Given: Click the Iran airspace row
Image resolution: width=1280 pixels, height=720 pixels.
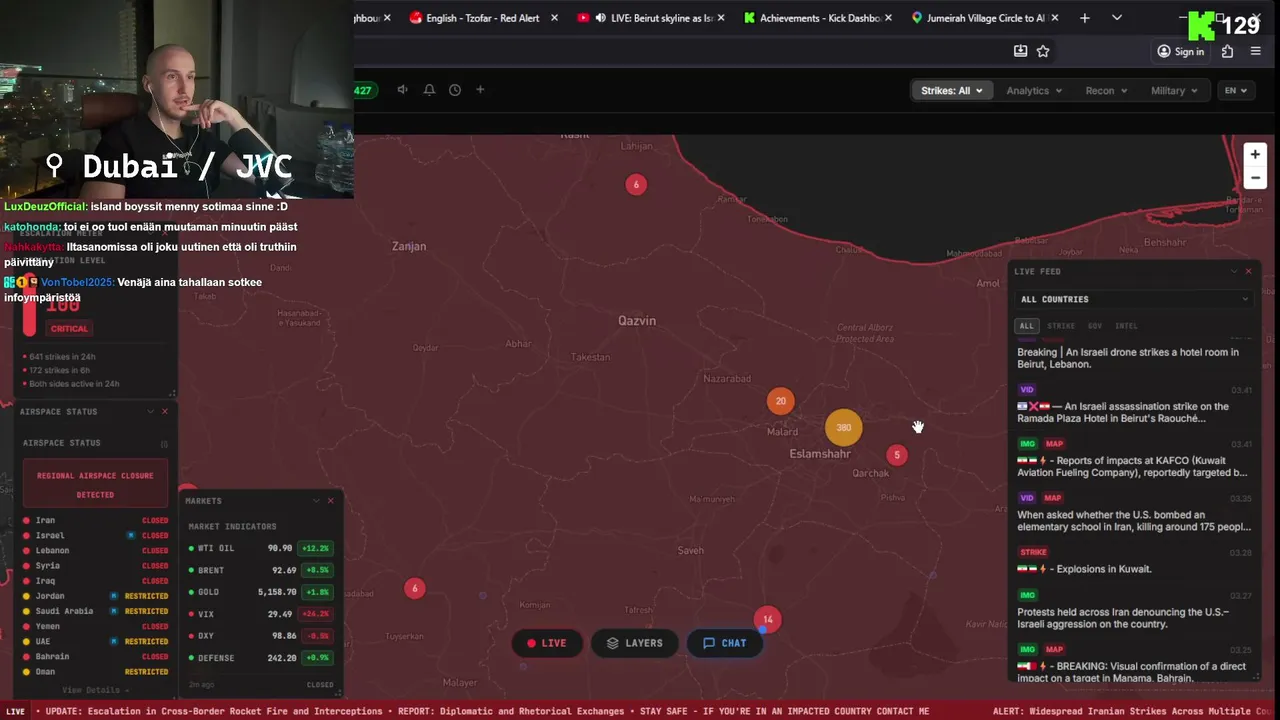Looking at the screenshot, I should 95,520.
